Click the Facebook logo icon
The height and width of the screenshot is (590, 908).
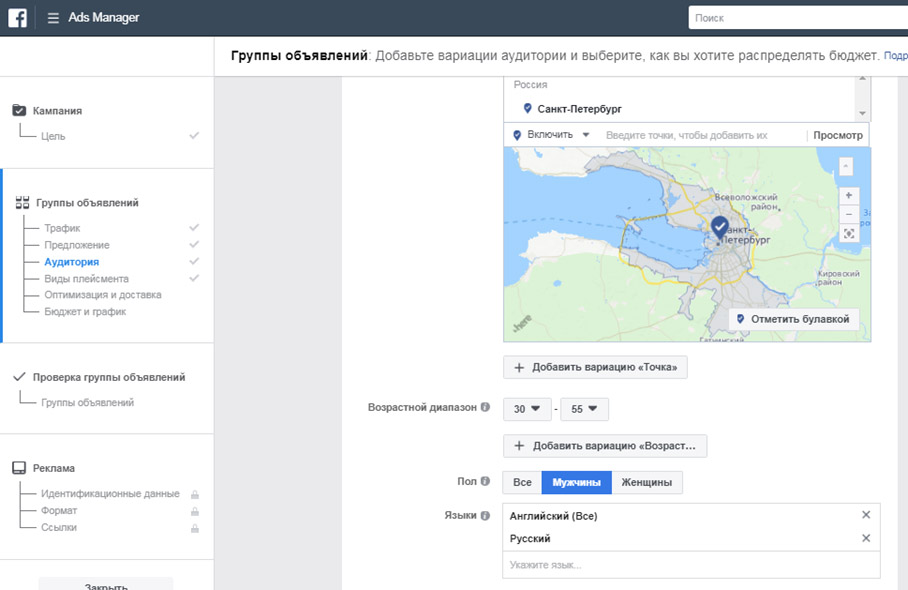pyautogui.click(x=17, y=18)
